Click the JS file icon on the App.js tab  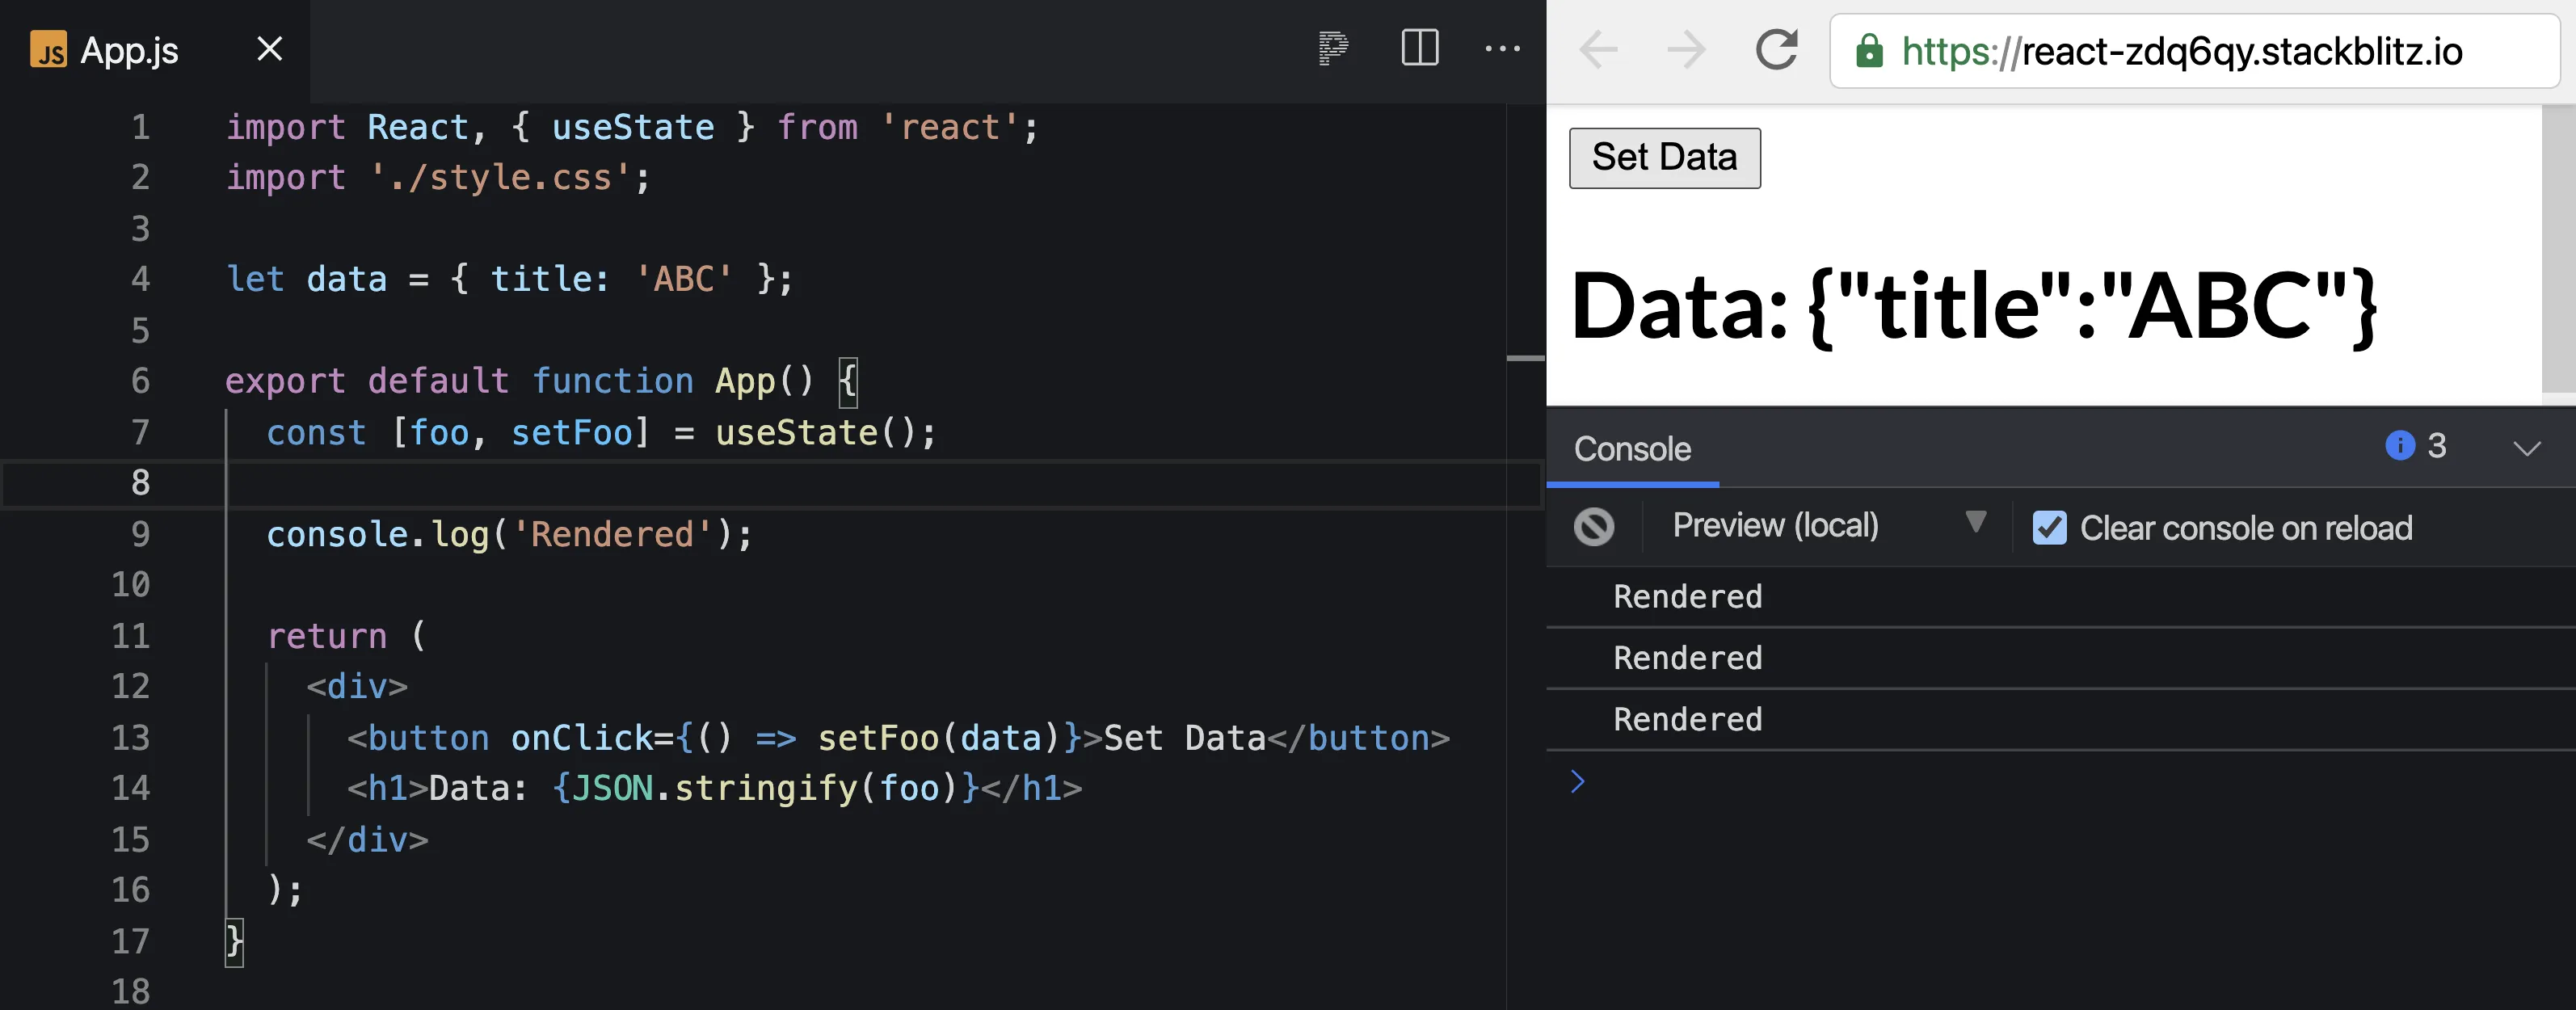point(48,49)
